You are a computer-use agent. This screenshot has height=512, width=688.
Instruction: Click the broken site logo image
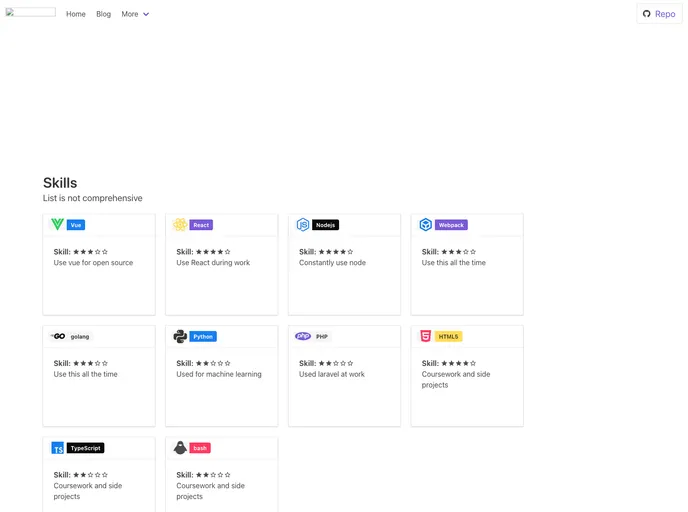pos(30,12)
